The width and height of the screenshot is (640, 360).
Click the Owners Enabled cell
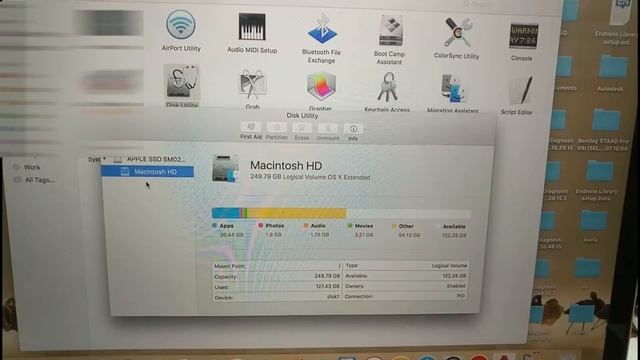click(x=405, y=286)
